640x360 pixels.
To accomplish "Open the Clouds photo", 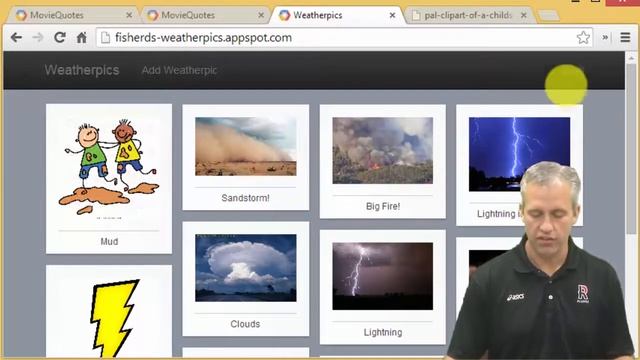I will [x=246, y=268].
